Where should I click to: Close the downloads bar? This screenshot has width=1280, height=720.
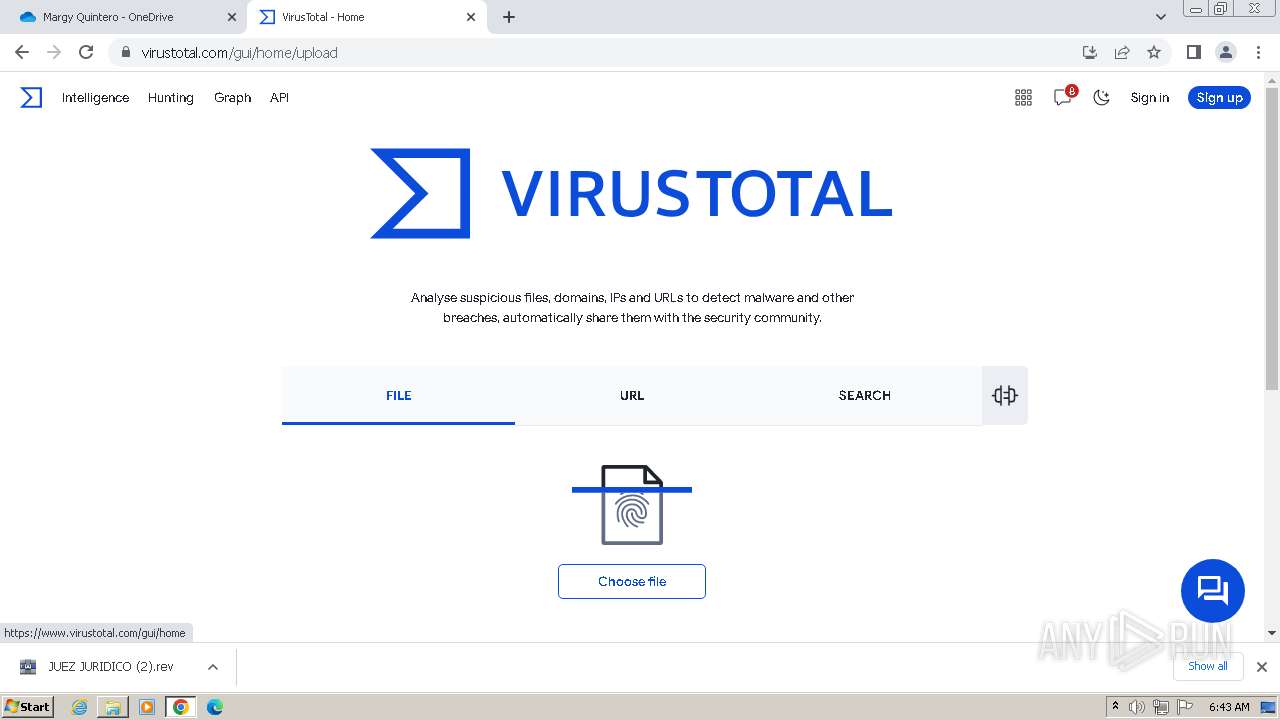[x=1262, y=667]
